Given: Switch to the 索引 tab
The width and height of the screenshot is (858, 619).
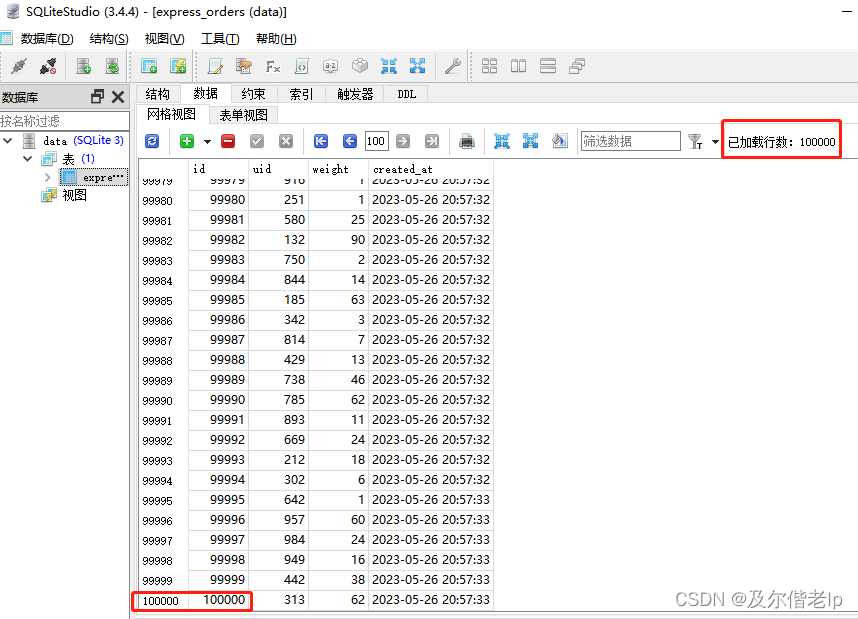Looking at the screenshot, I should coord(301,94).
